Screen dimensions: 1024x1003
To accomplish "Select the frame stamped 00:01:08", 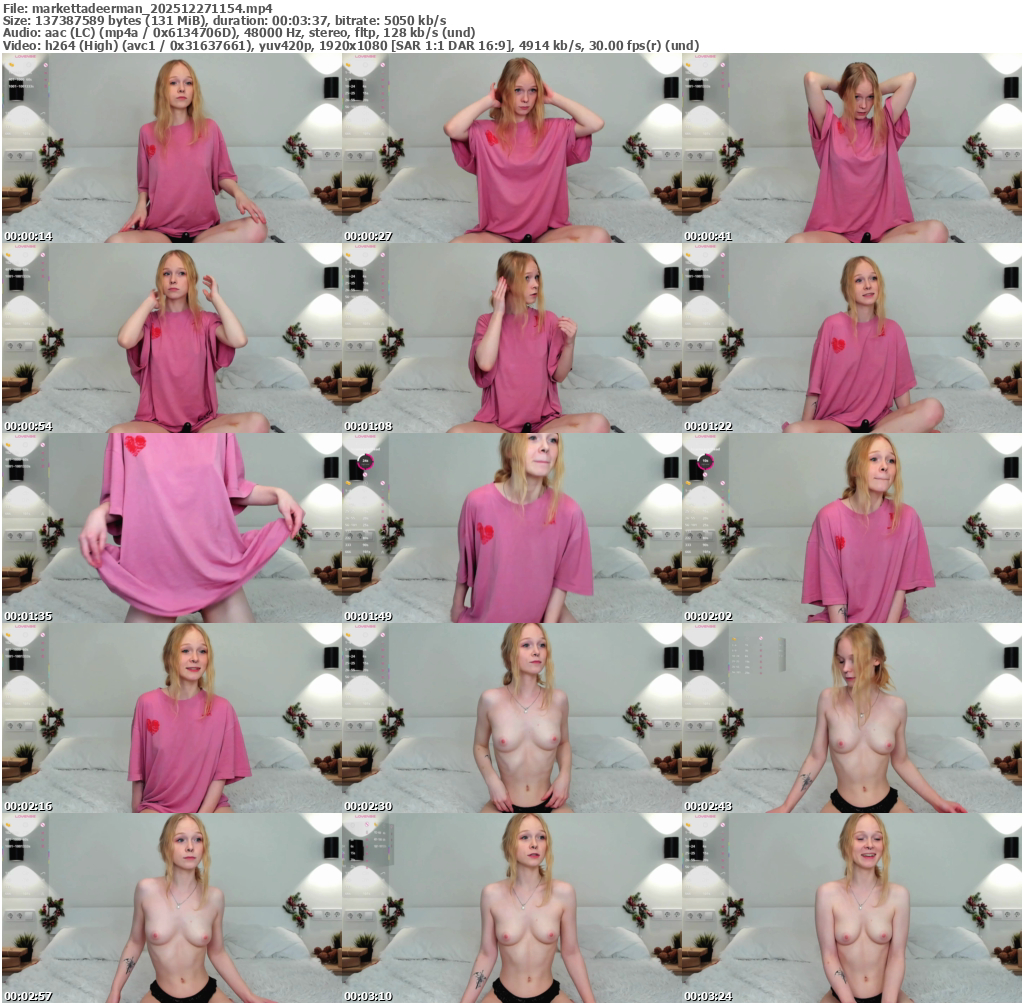I will [x=512, y=338].
